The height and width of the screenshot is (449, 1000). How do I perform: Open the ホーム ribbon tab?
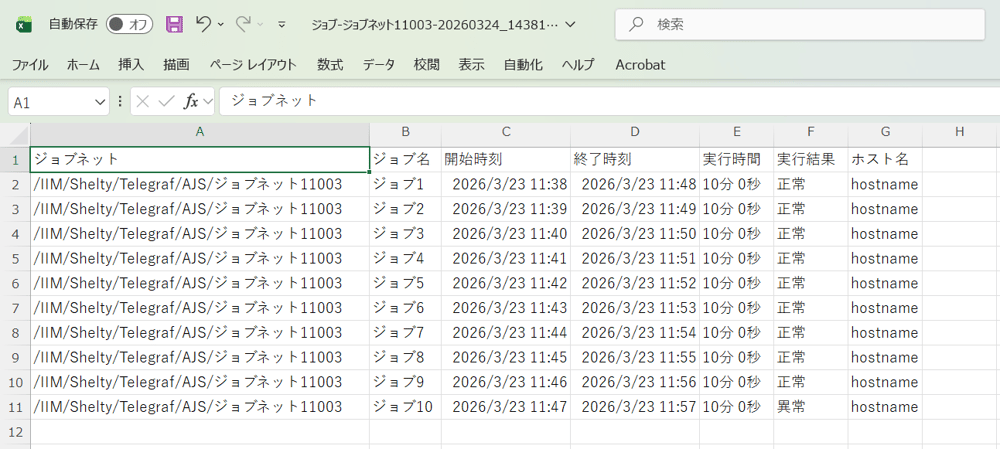point(83,64)
